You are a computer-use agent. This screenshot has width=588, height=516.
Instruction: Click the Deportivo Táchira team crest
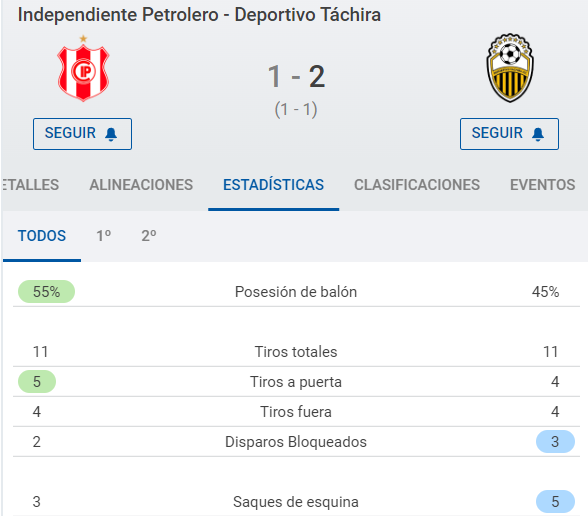[x=510, y=68]
